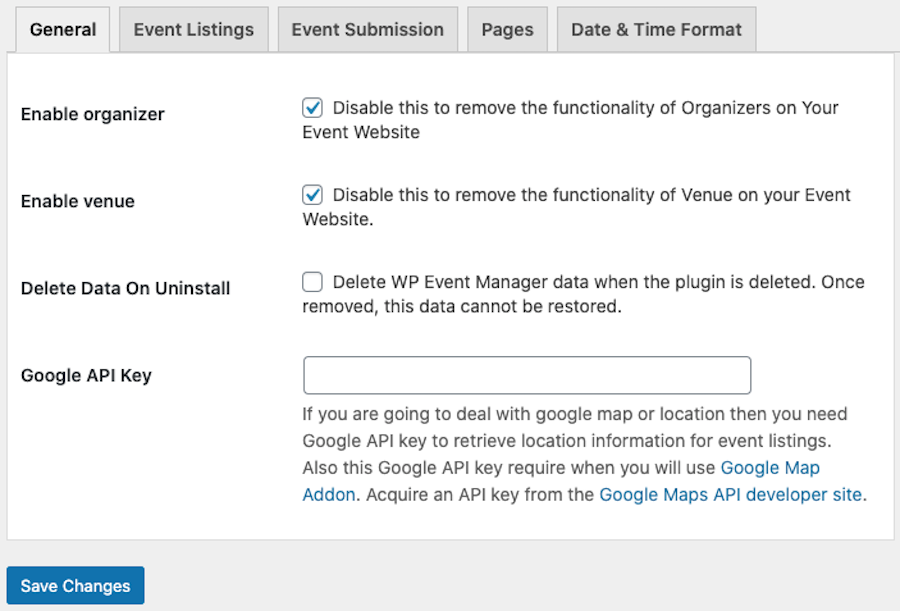The height and width of the screenshot is (611, 900).
Task: Click the Enable venue setting label
Action: pyautogui.click(x=77, y=201)
